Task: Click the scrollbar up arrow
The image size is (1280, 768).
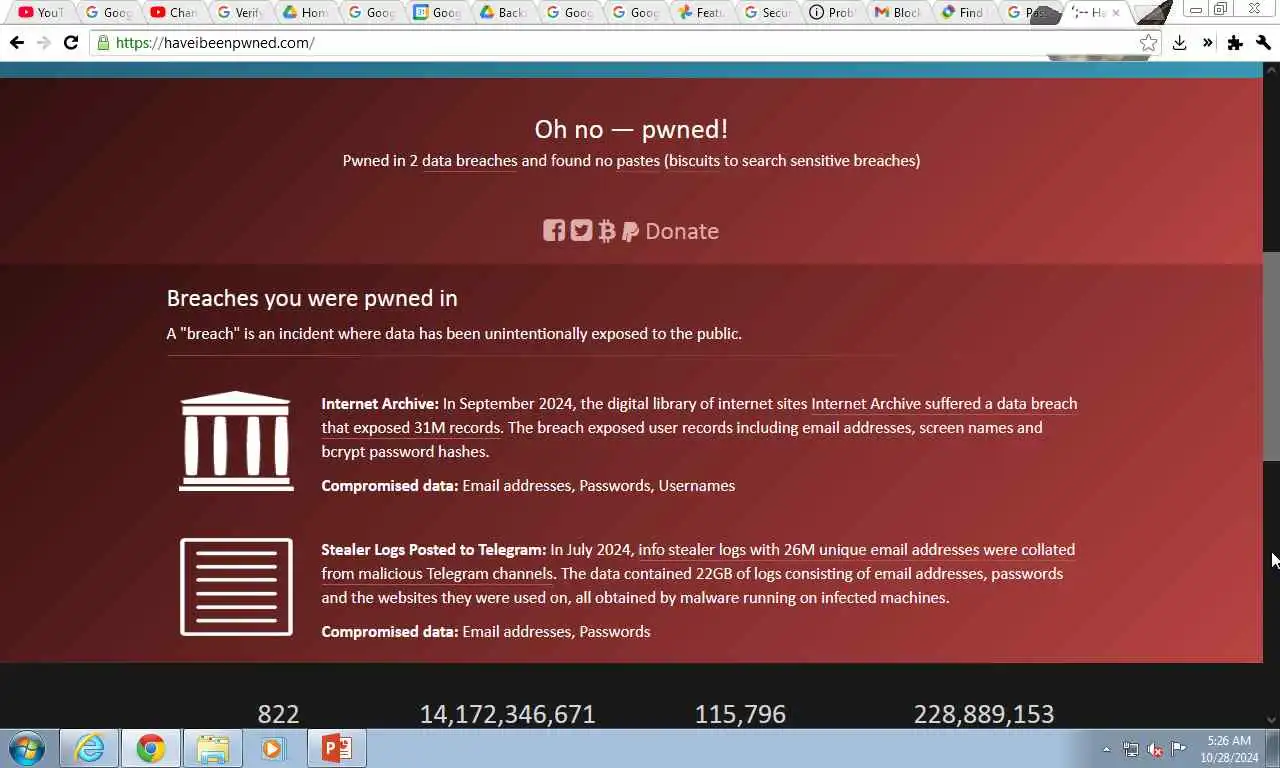Action: 1272,70
